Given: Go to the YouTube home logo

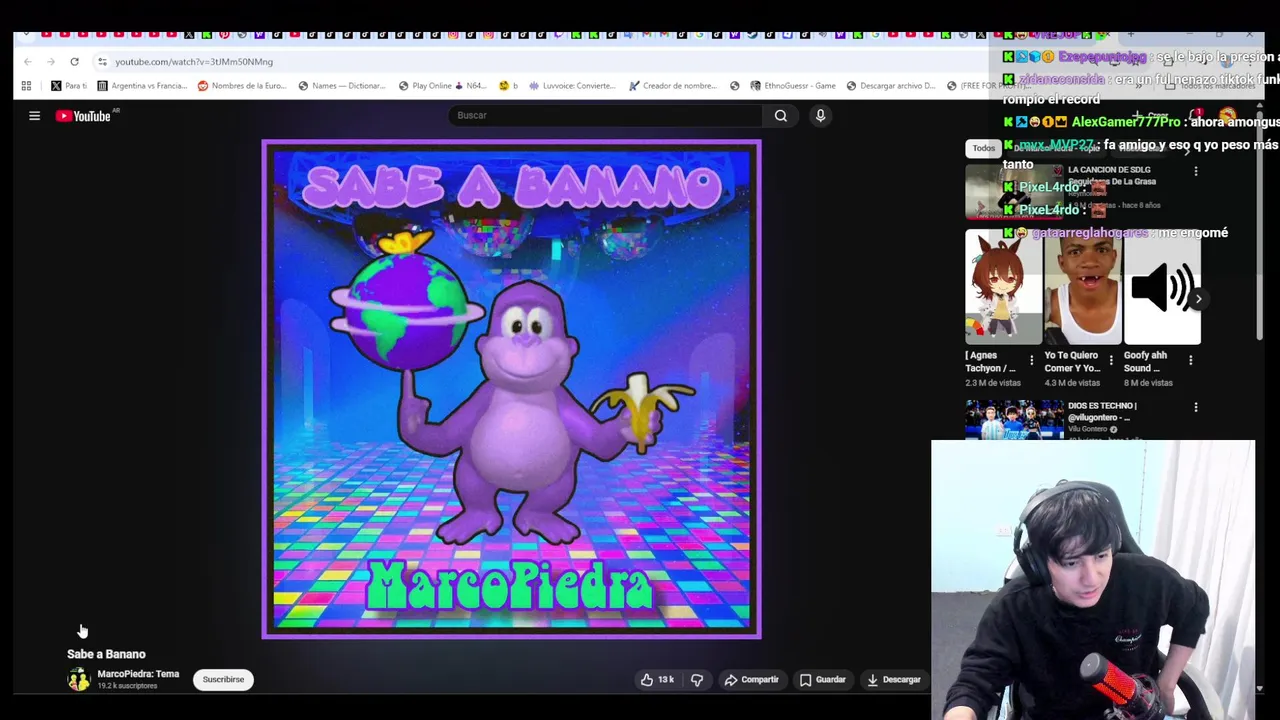Looking at the screenshot, I should coord(83,116).
